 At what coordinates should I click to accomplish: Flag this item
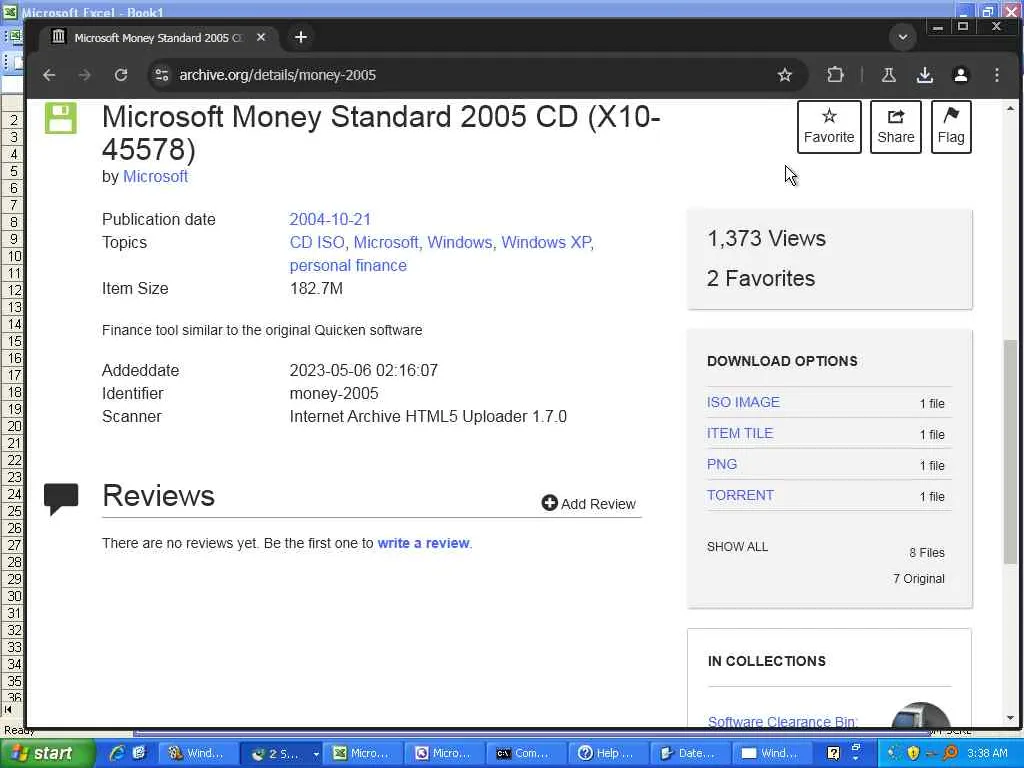[x=951, y=127]
